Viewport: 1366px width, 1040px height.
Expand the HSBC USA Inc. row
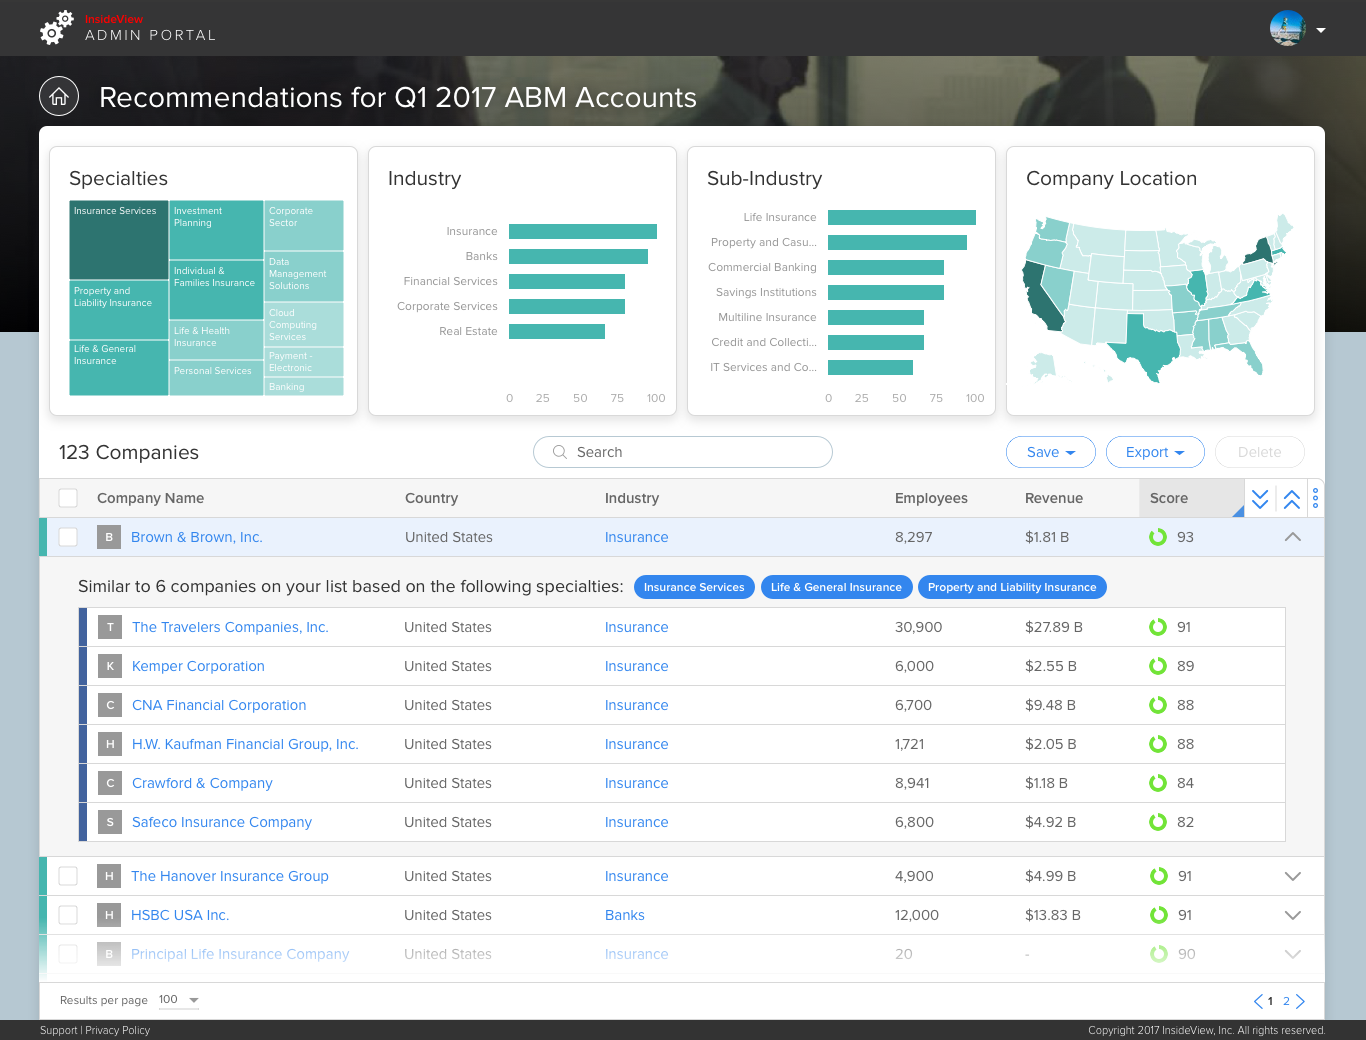1292,915
